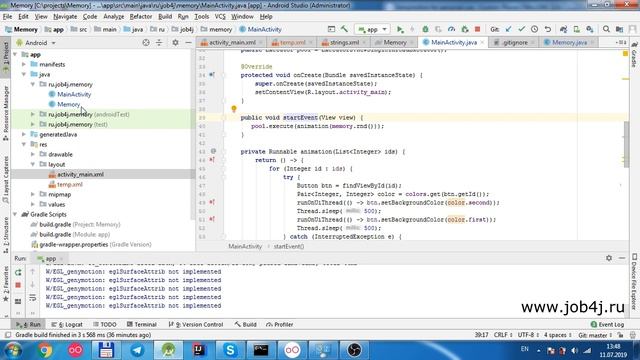Viewport: 640px width, 360px height.
Task: Hide the Project panel with minus icon
Action: (x=188, y=42)
